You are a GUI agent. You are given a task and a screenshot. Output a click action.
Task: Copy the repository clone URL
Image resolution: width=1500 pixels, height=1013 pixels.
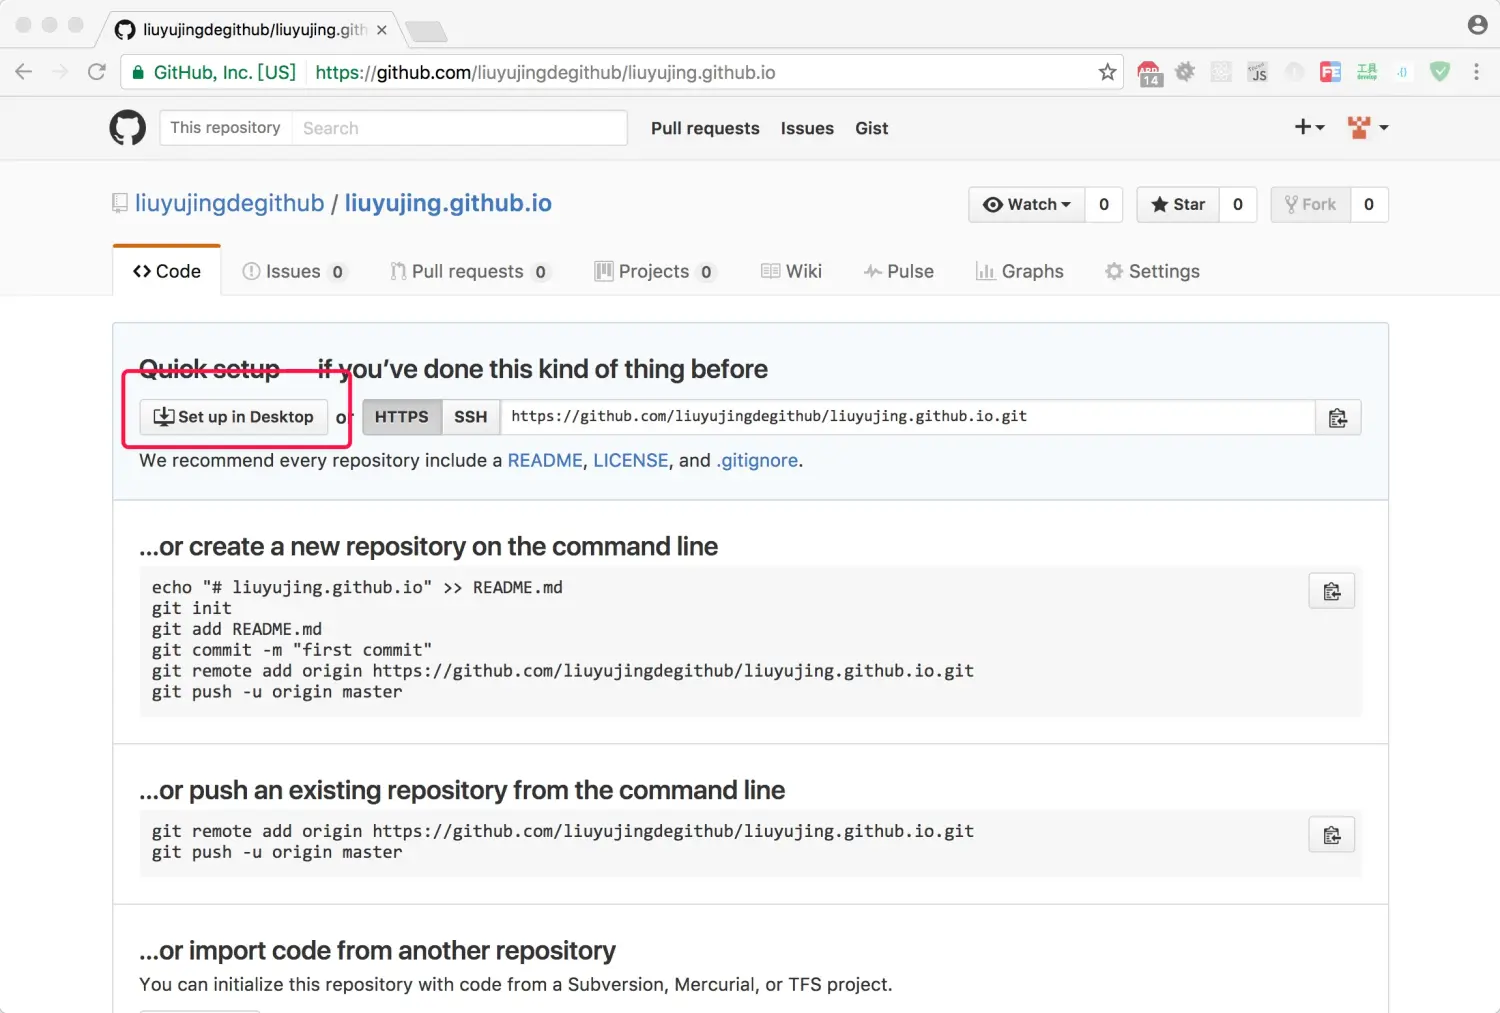click(1338, 418)
